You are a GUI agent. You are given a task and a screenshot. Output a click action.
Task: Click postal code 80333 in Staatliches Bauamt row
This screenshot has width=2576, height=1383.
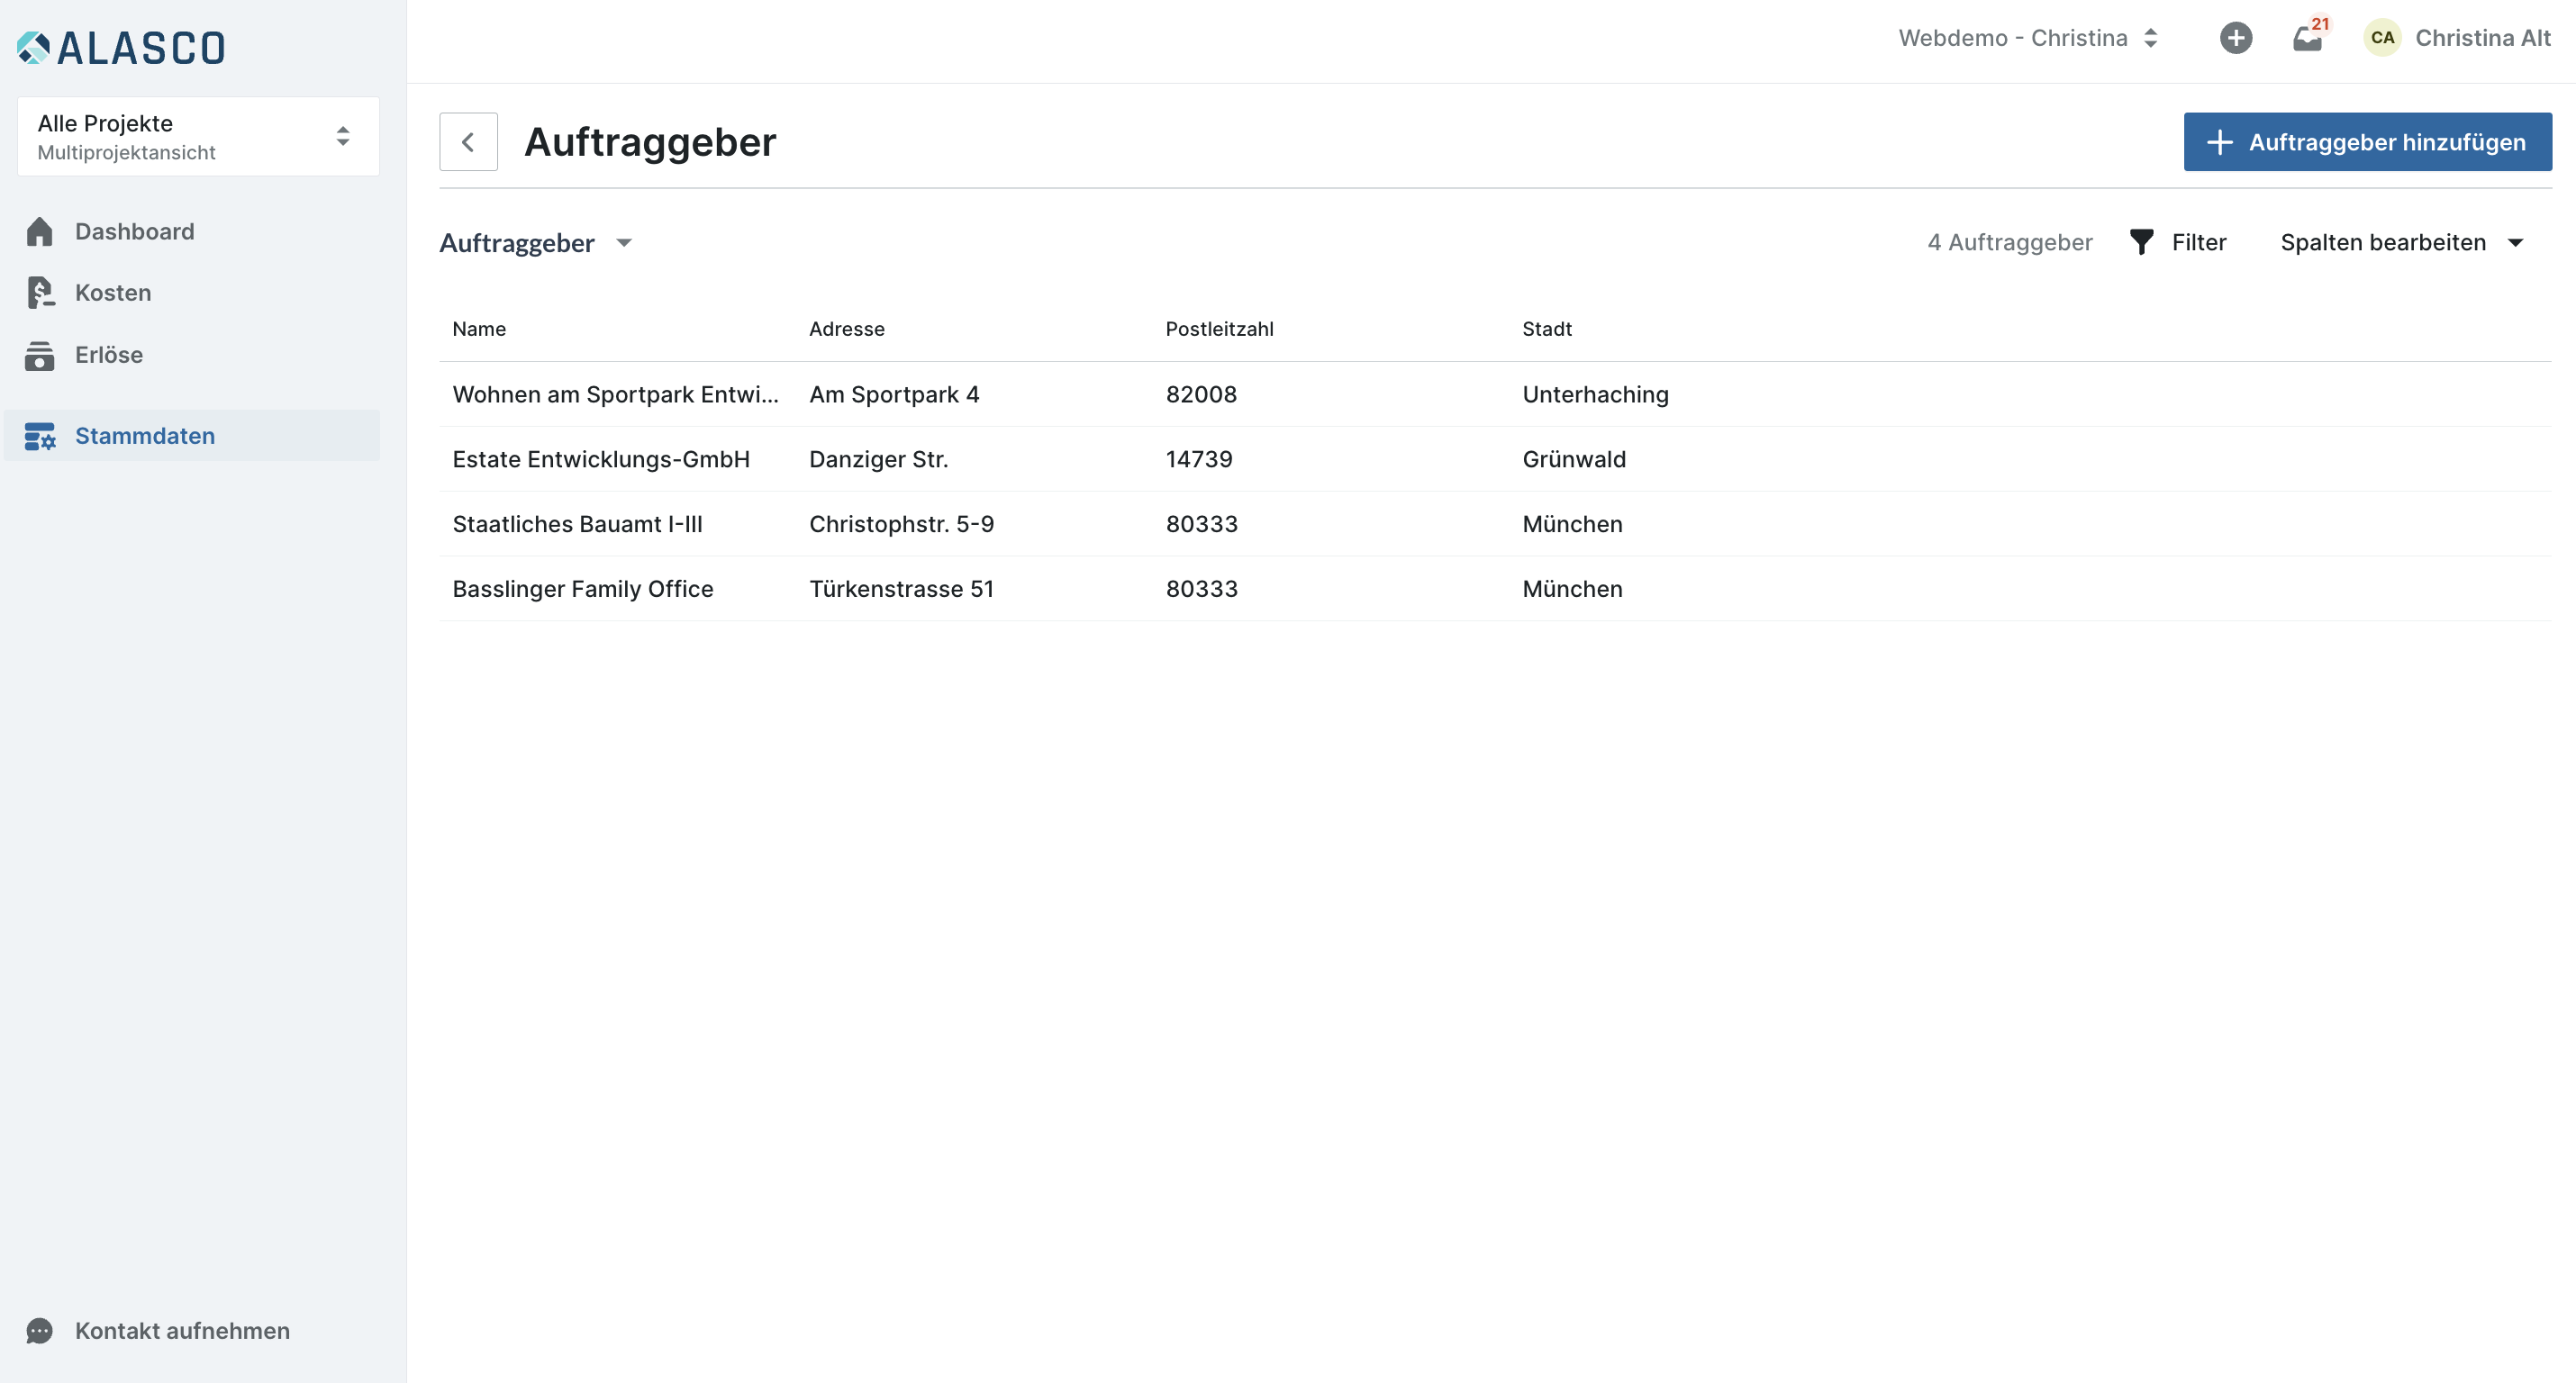pos(1201,524)
